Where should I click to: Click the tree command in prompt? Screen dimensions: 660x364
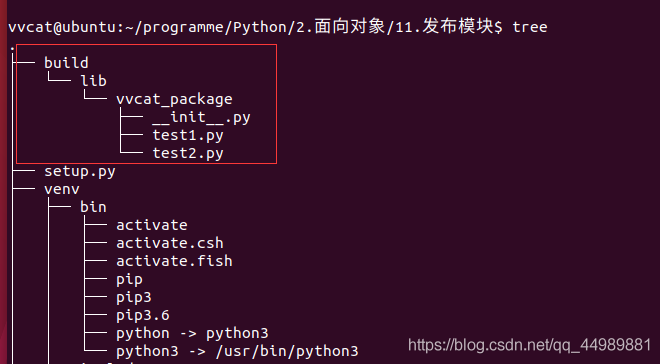(x=530, y=27)
